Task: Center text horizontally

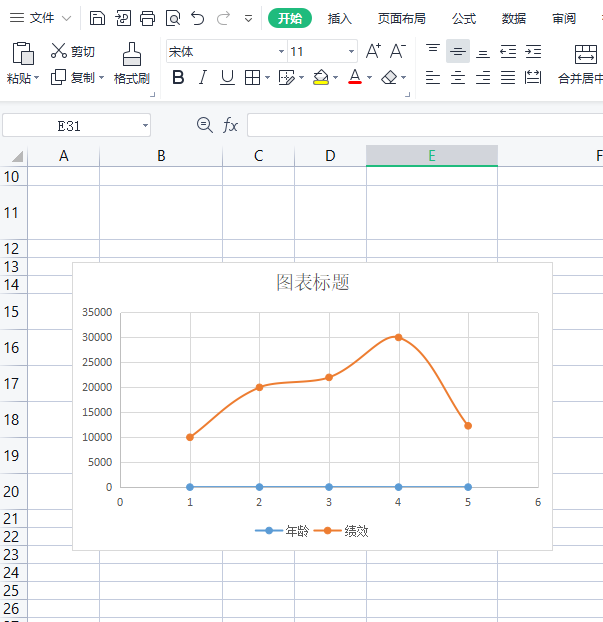Action: (x=457, y=77)
